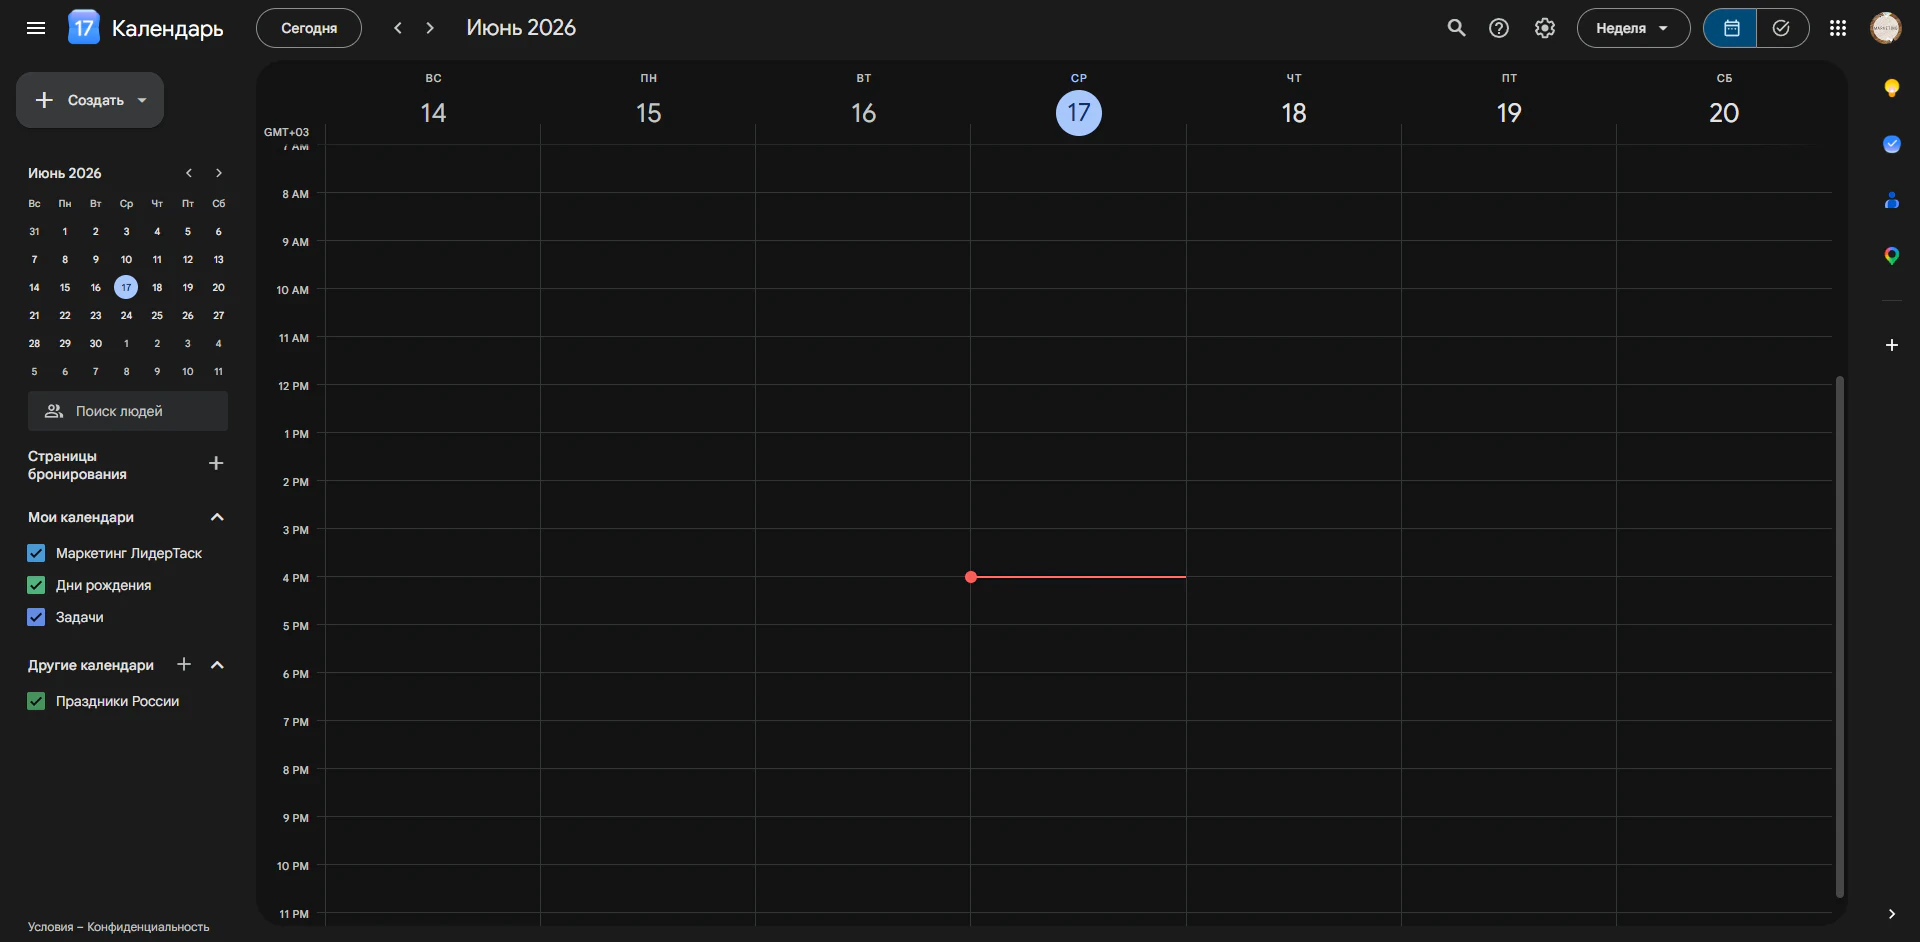
Task: Toggle the Маркетинг ЛидерТаск calendar checkbox
Action: click(36, 553)
